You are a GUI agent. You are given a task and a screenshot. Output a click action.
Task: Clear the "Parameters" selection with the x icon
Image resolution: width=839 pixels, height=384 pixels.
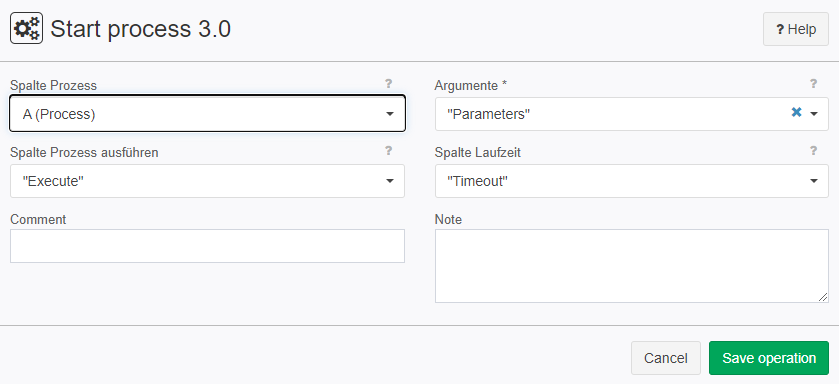(796, 112)
